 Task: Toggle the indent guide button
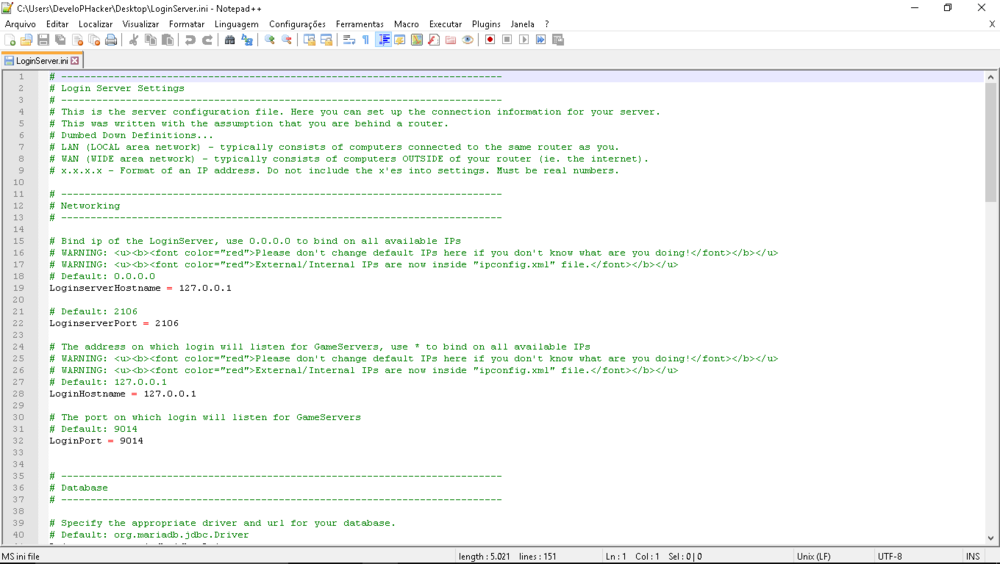[384, 40]
